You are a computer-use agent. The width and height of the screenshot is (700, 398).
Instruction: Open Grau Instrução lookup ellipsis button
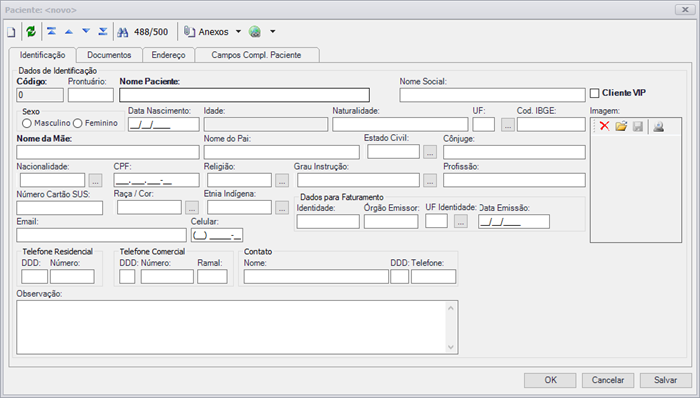point(430,181)
